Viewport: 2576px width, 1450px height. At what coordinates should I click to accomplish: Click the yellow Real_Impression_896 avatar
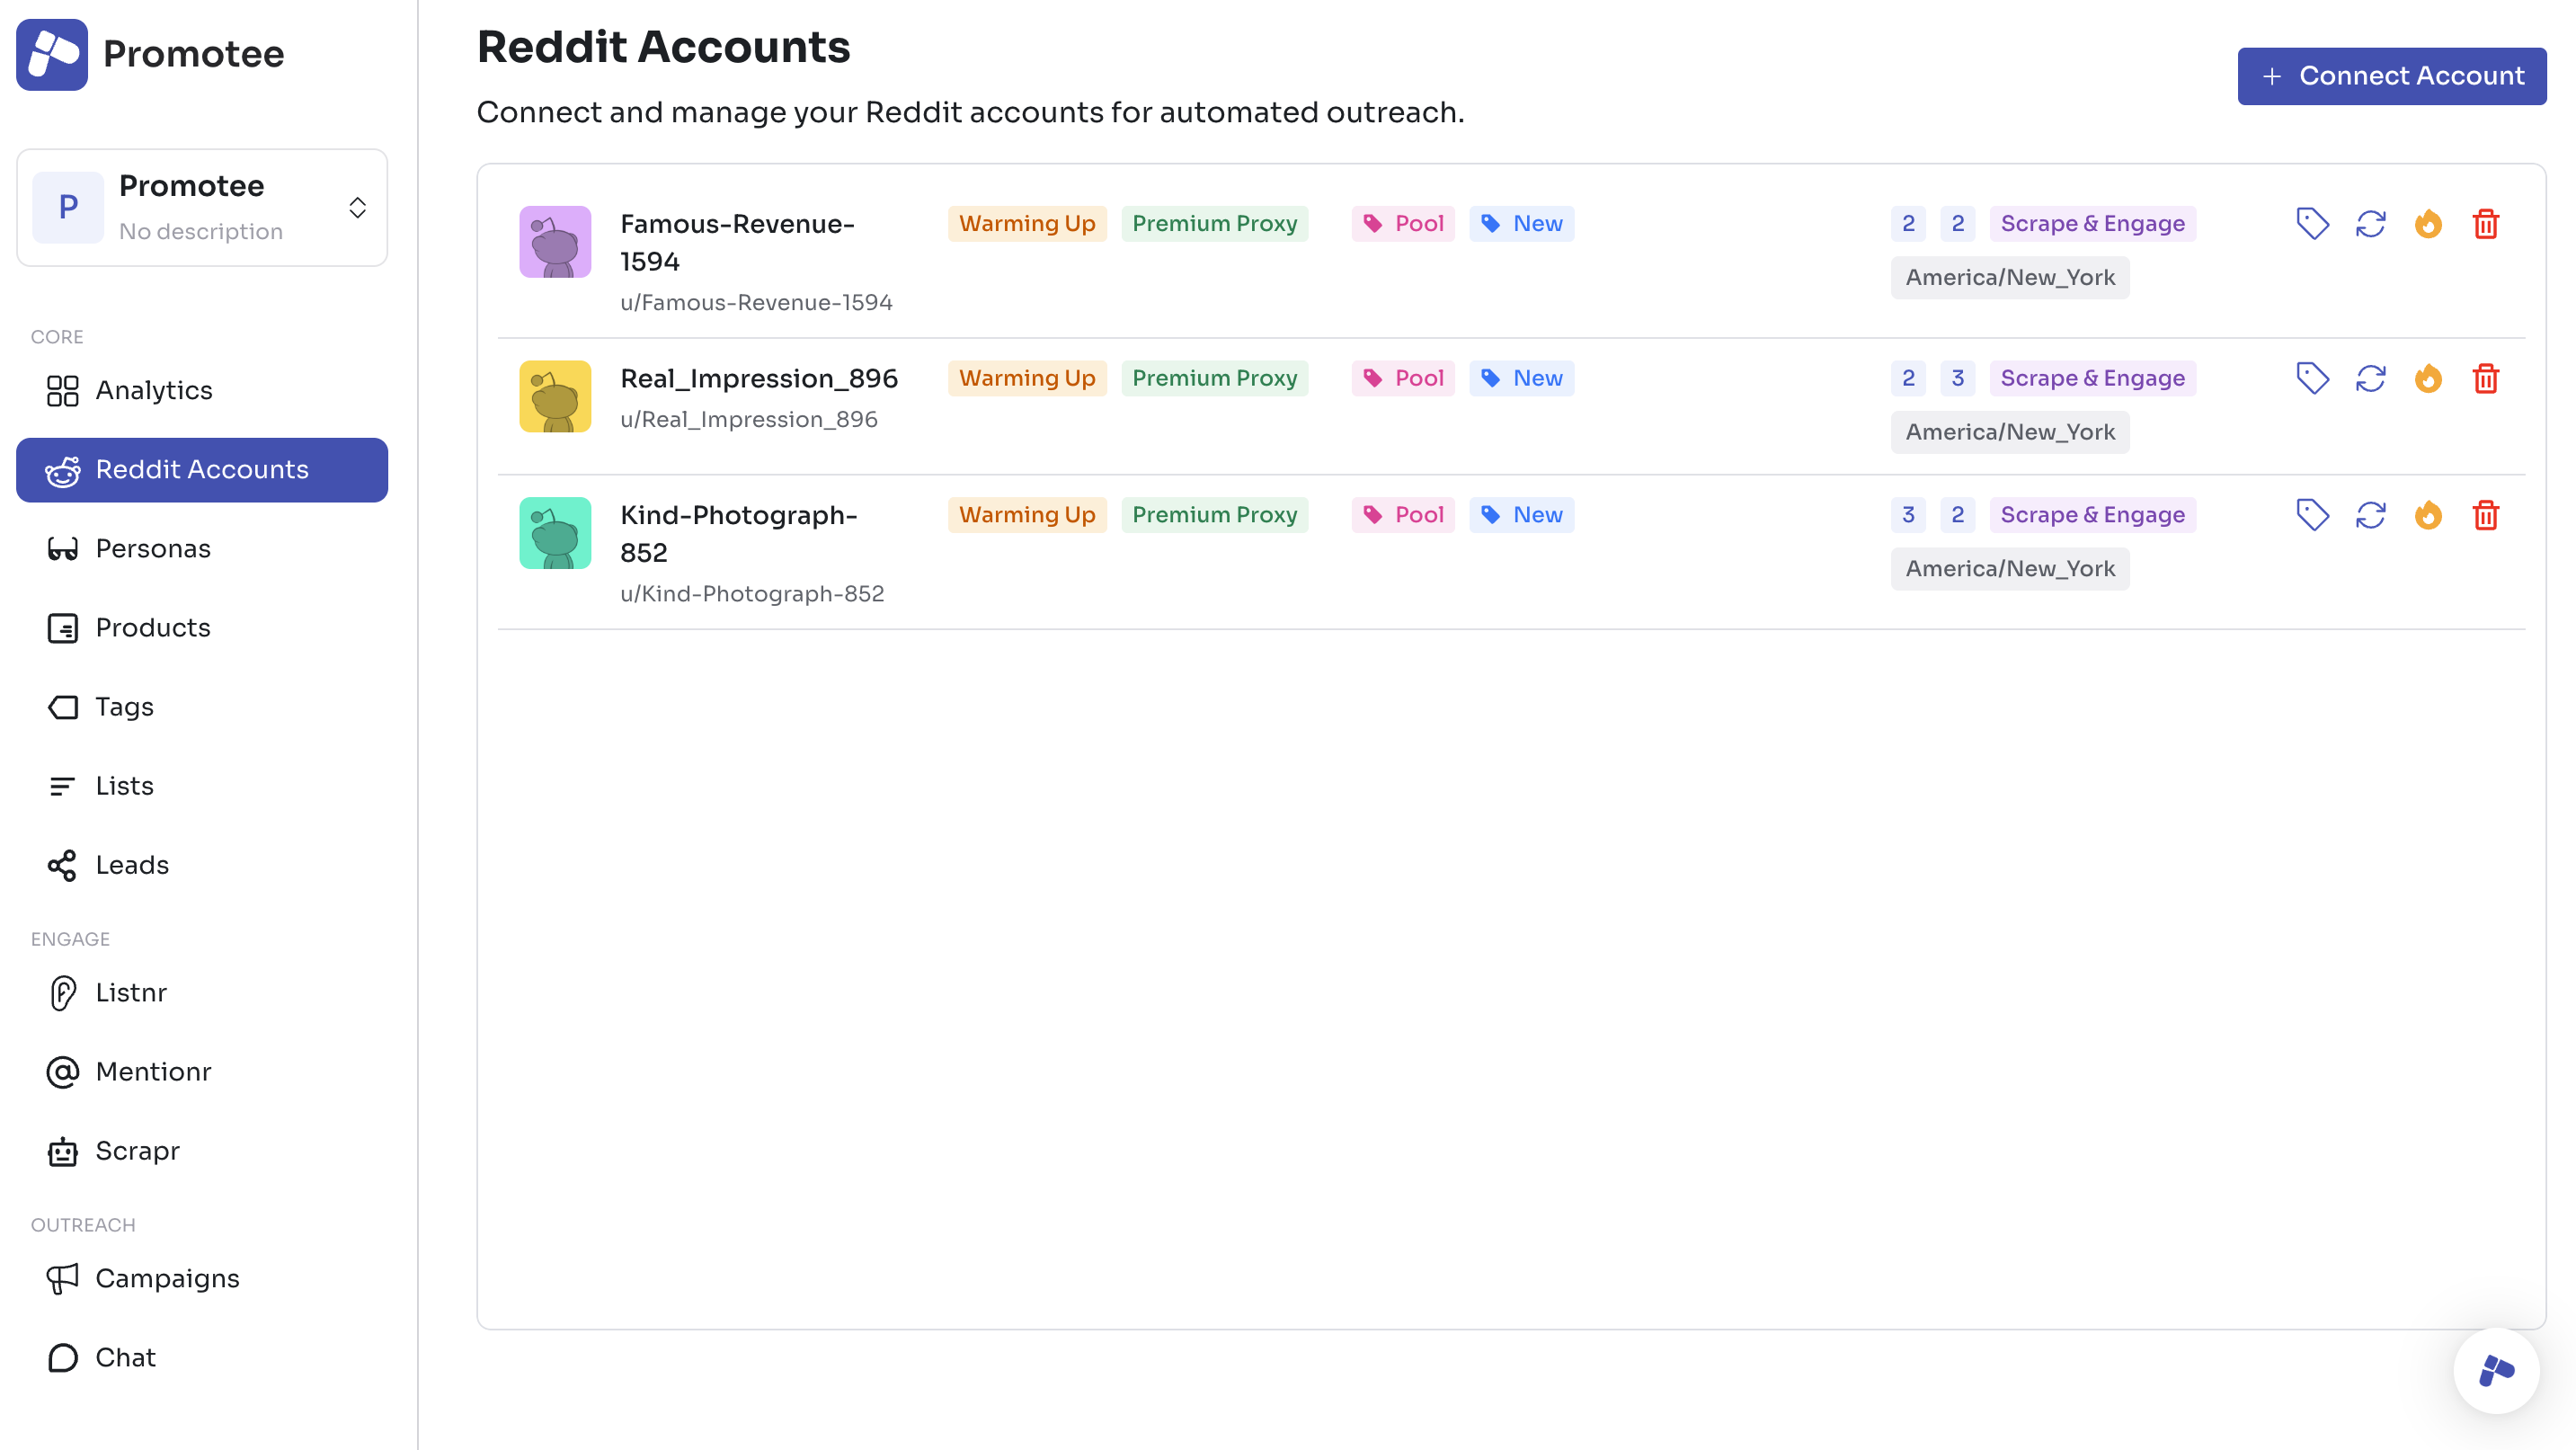(555, 396)
